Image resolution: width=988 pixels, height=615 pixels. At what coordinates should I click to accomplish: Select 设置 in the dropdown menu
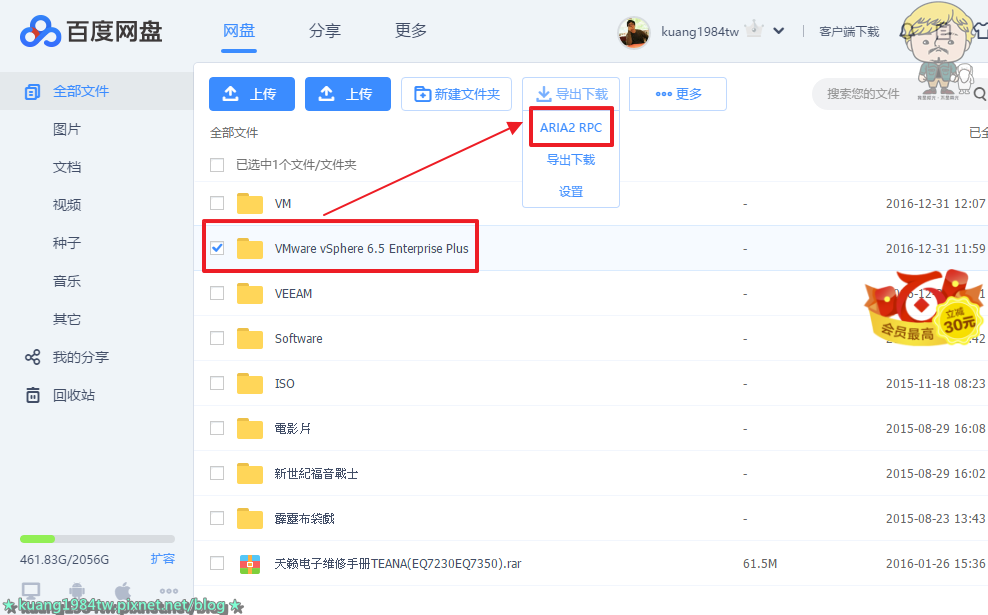coord(571,192)
